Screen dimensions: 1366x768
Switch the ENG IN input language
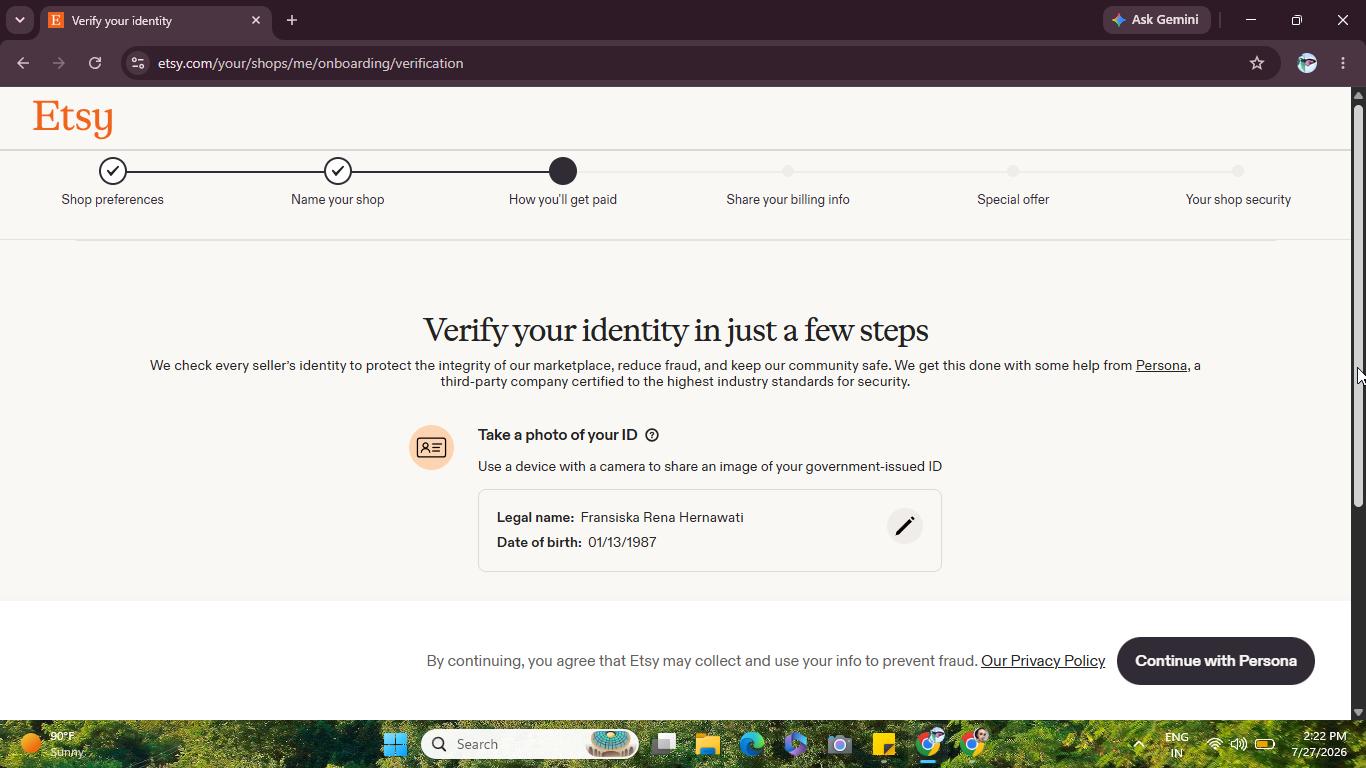point(1177,744)
